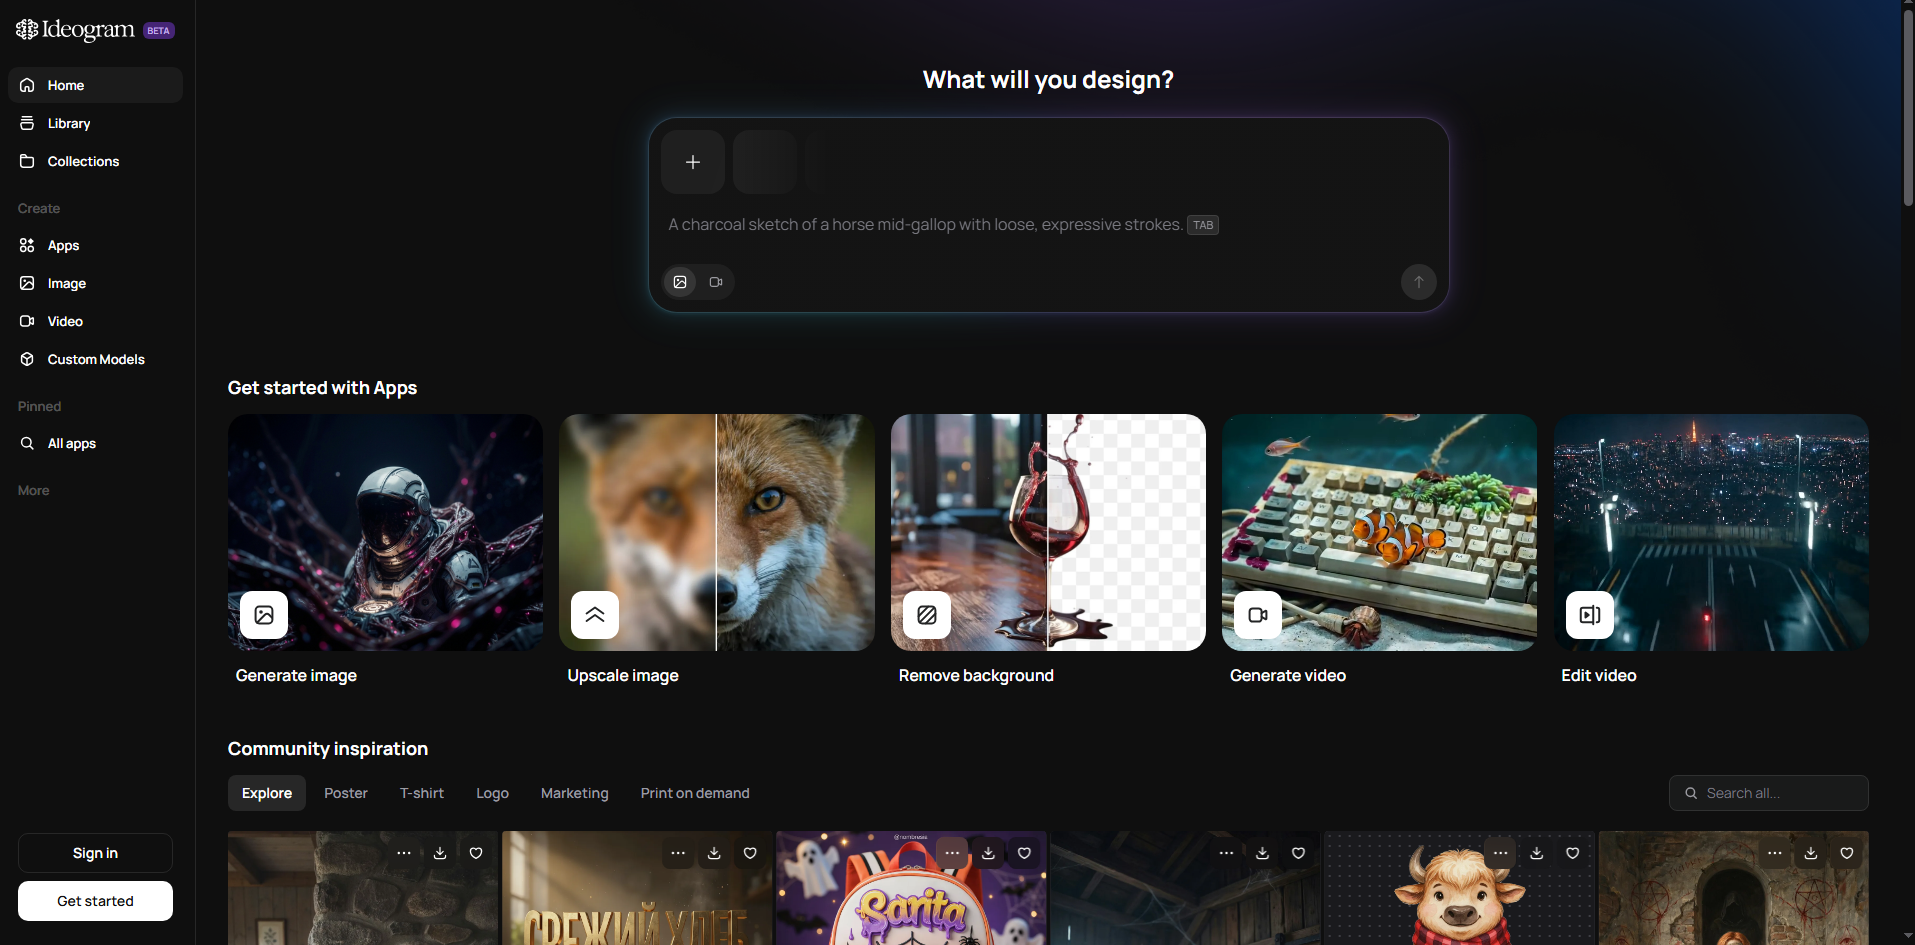Open more options on first community image

[x=404, y=853]
